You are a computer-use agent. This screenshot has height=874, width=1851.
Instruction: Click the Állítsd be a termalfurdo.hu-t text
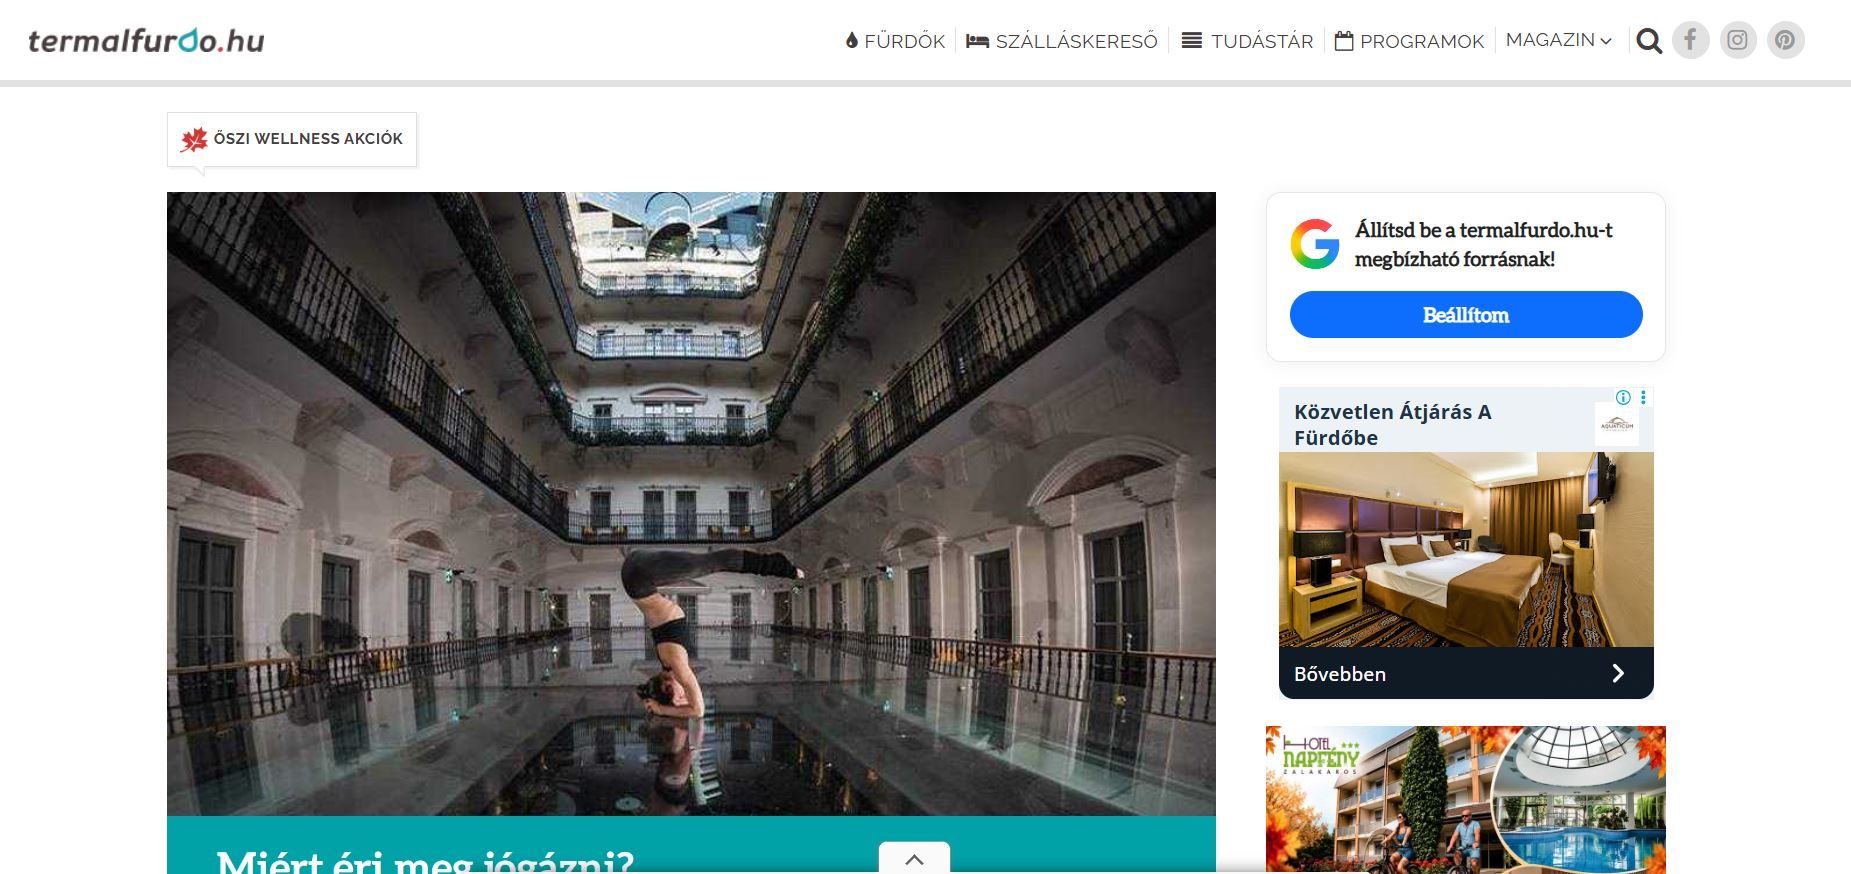click(x=1483, y=244)
